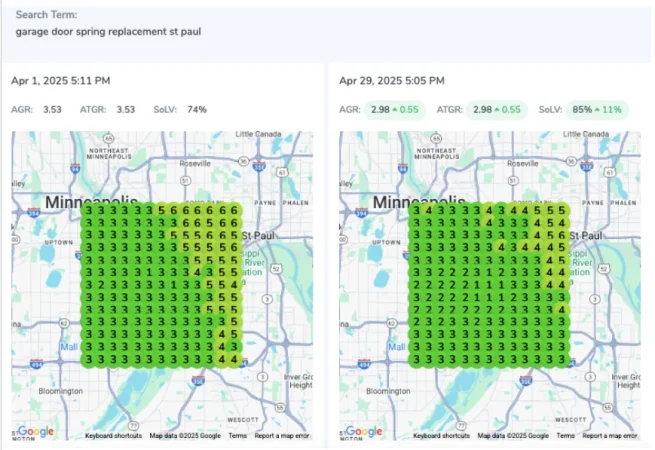Click the 'Uptown' label on the Apr 1 map
Image resolution: width=655 pixels, height=450 pixels.
pos(58,242)
